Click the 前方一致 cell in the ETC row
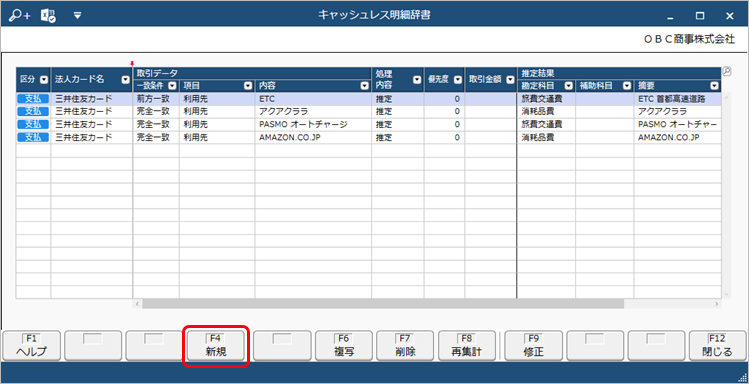This screenshot has height=384, width=749. coord(156,99)
